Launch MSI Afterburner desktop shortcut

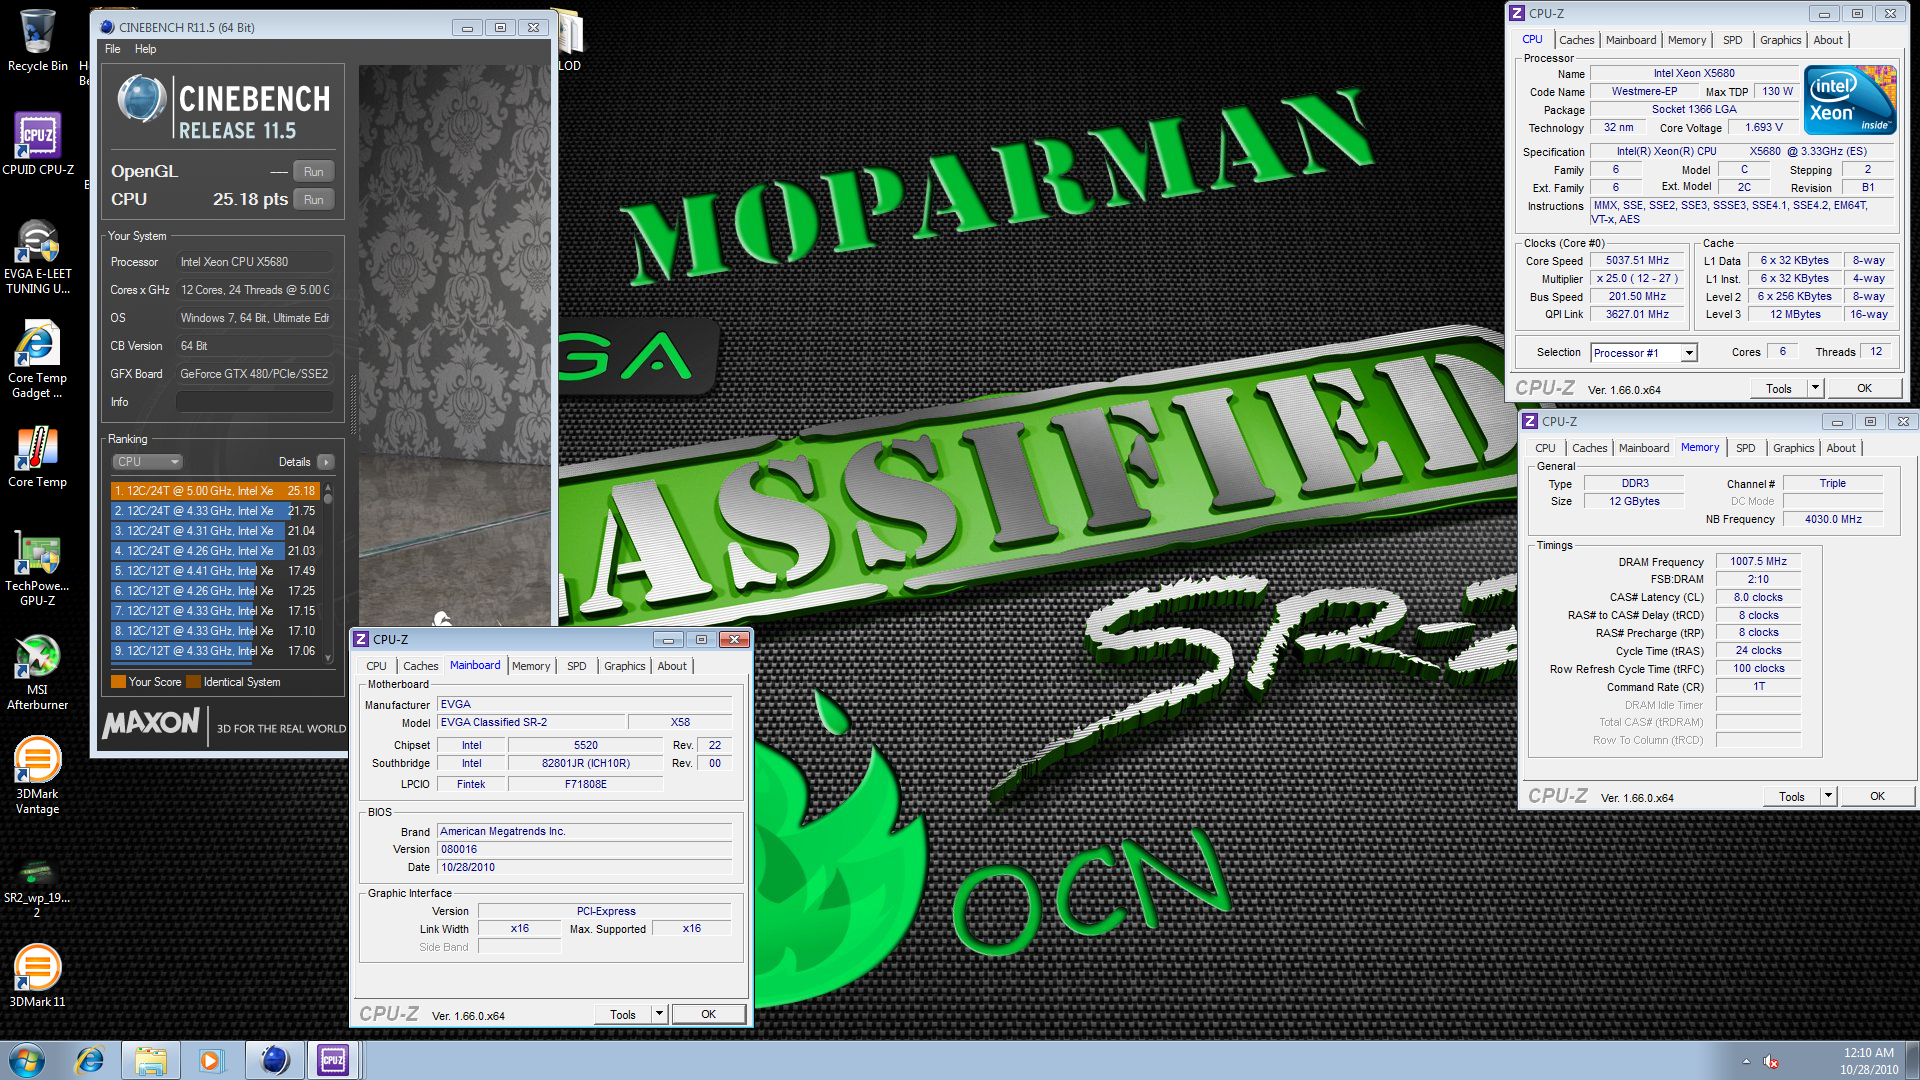tap(37, 672)
